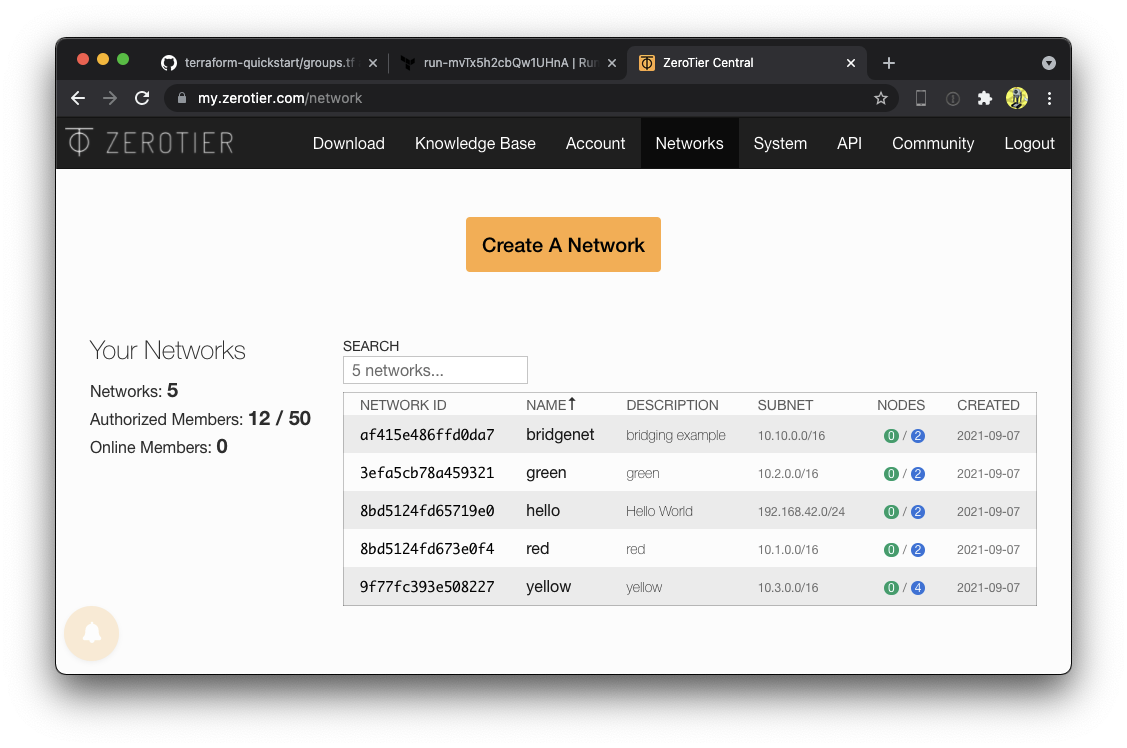This screenshot has height=748, width=1127.
Task: Open network 8bd5124fd673e0f4
Action: [x=427, y=549]
